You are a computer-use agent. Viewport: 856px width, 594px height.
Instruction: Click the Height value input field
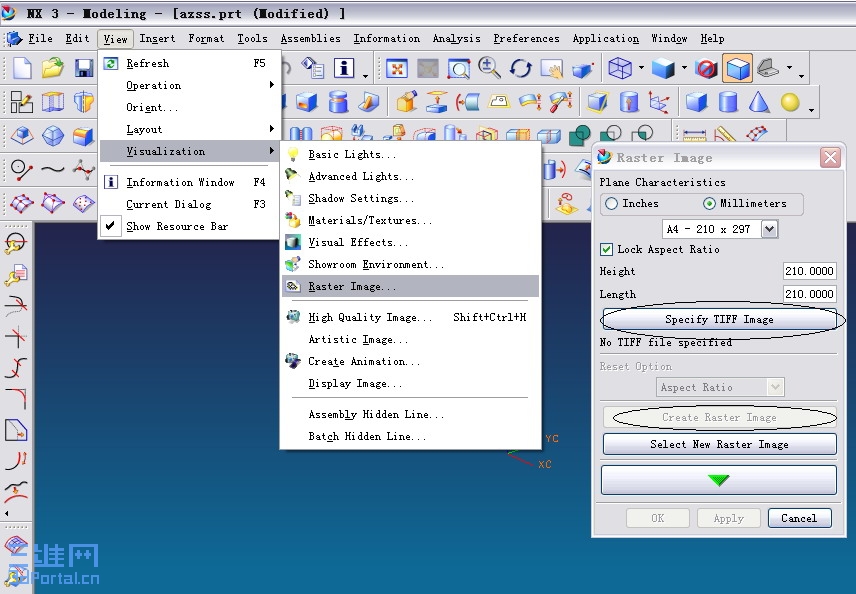pos(809,271)
